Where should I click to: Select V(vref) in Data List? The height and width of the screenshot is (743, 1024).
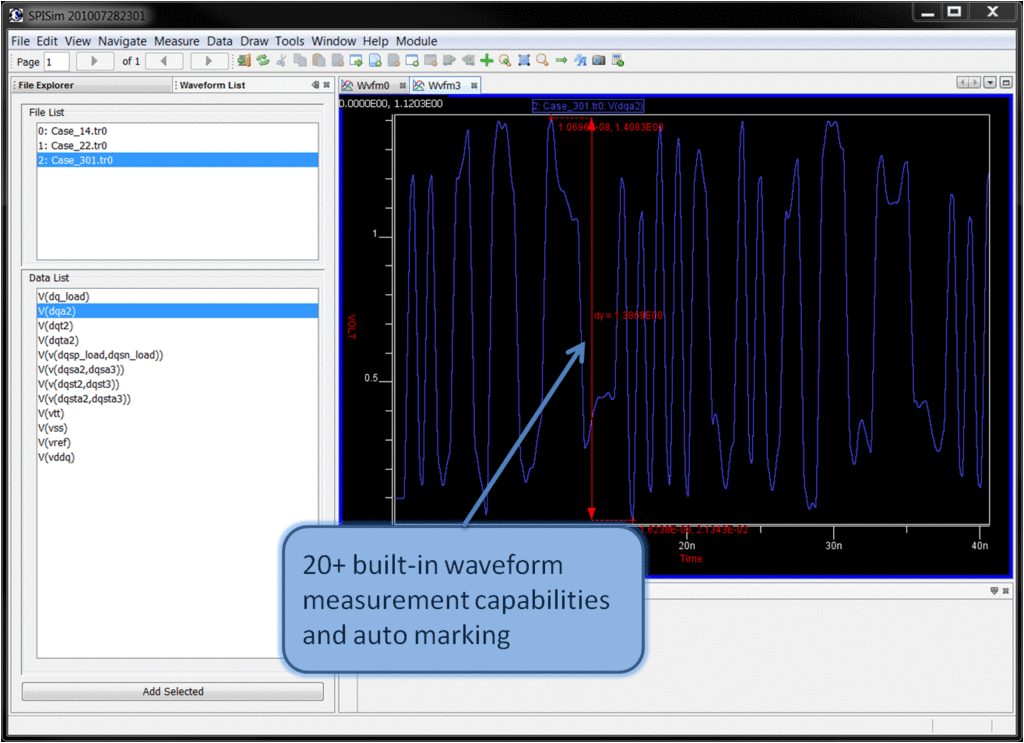tap(54, 443)
